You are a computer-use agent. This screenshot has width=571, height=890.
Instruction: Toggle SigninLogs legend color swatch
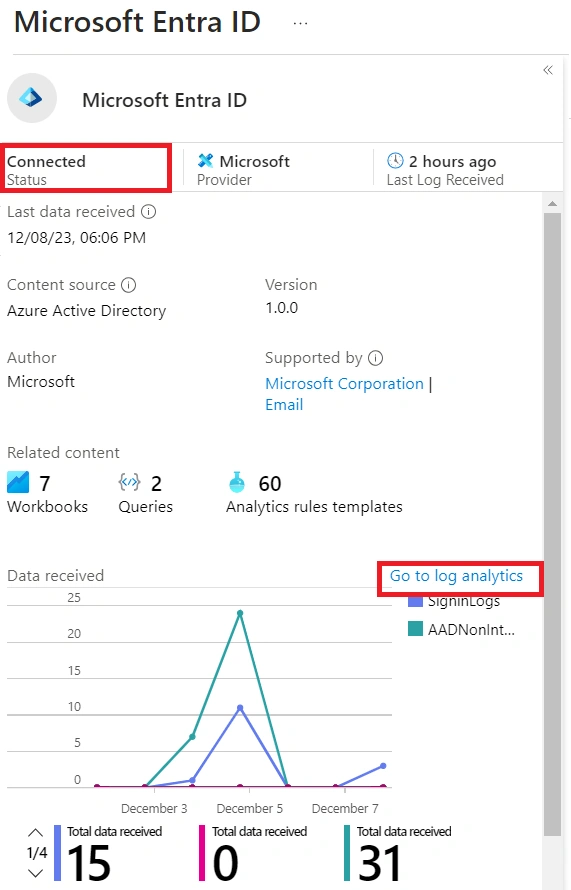[415, 602]
